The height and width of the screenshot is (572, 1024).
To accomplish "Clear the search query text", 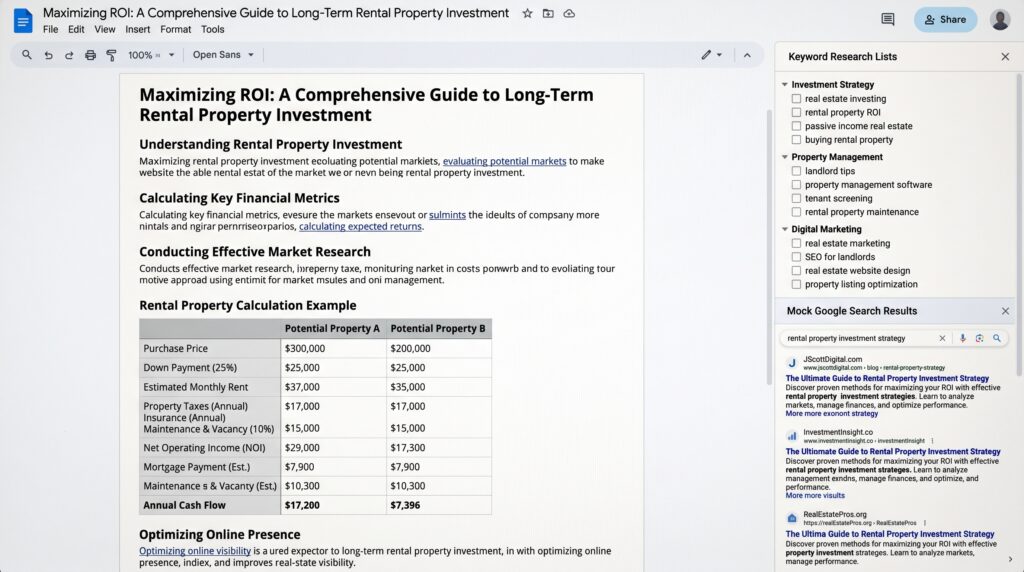I will click(x=942, y=338).
